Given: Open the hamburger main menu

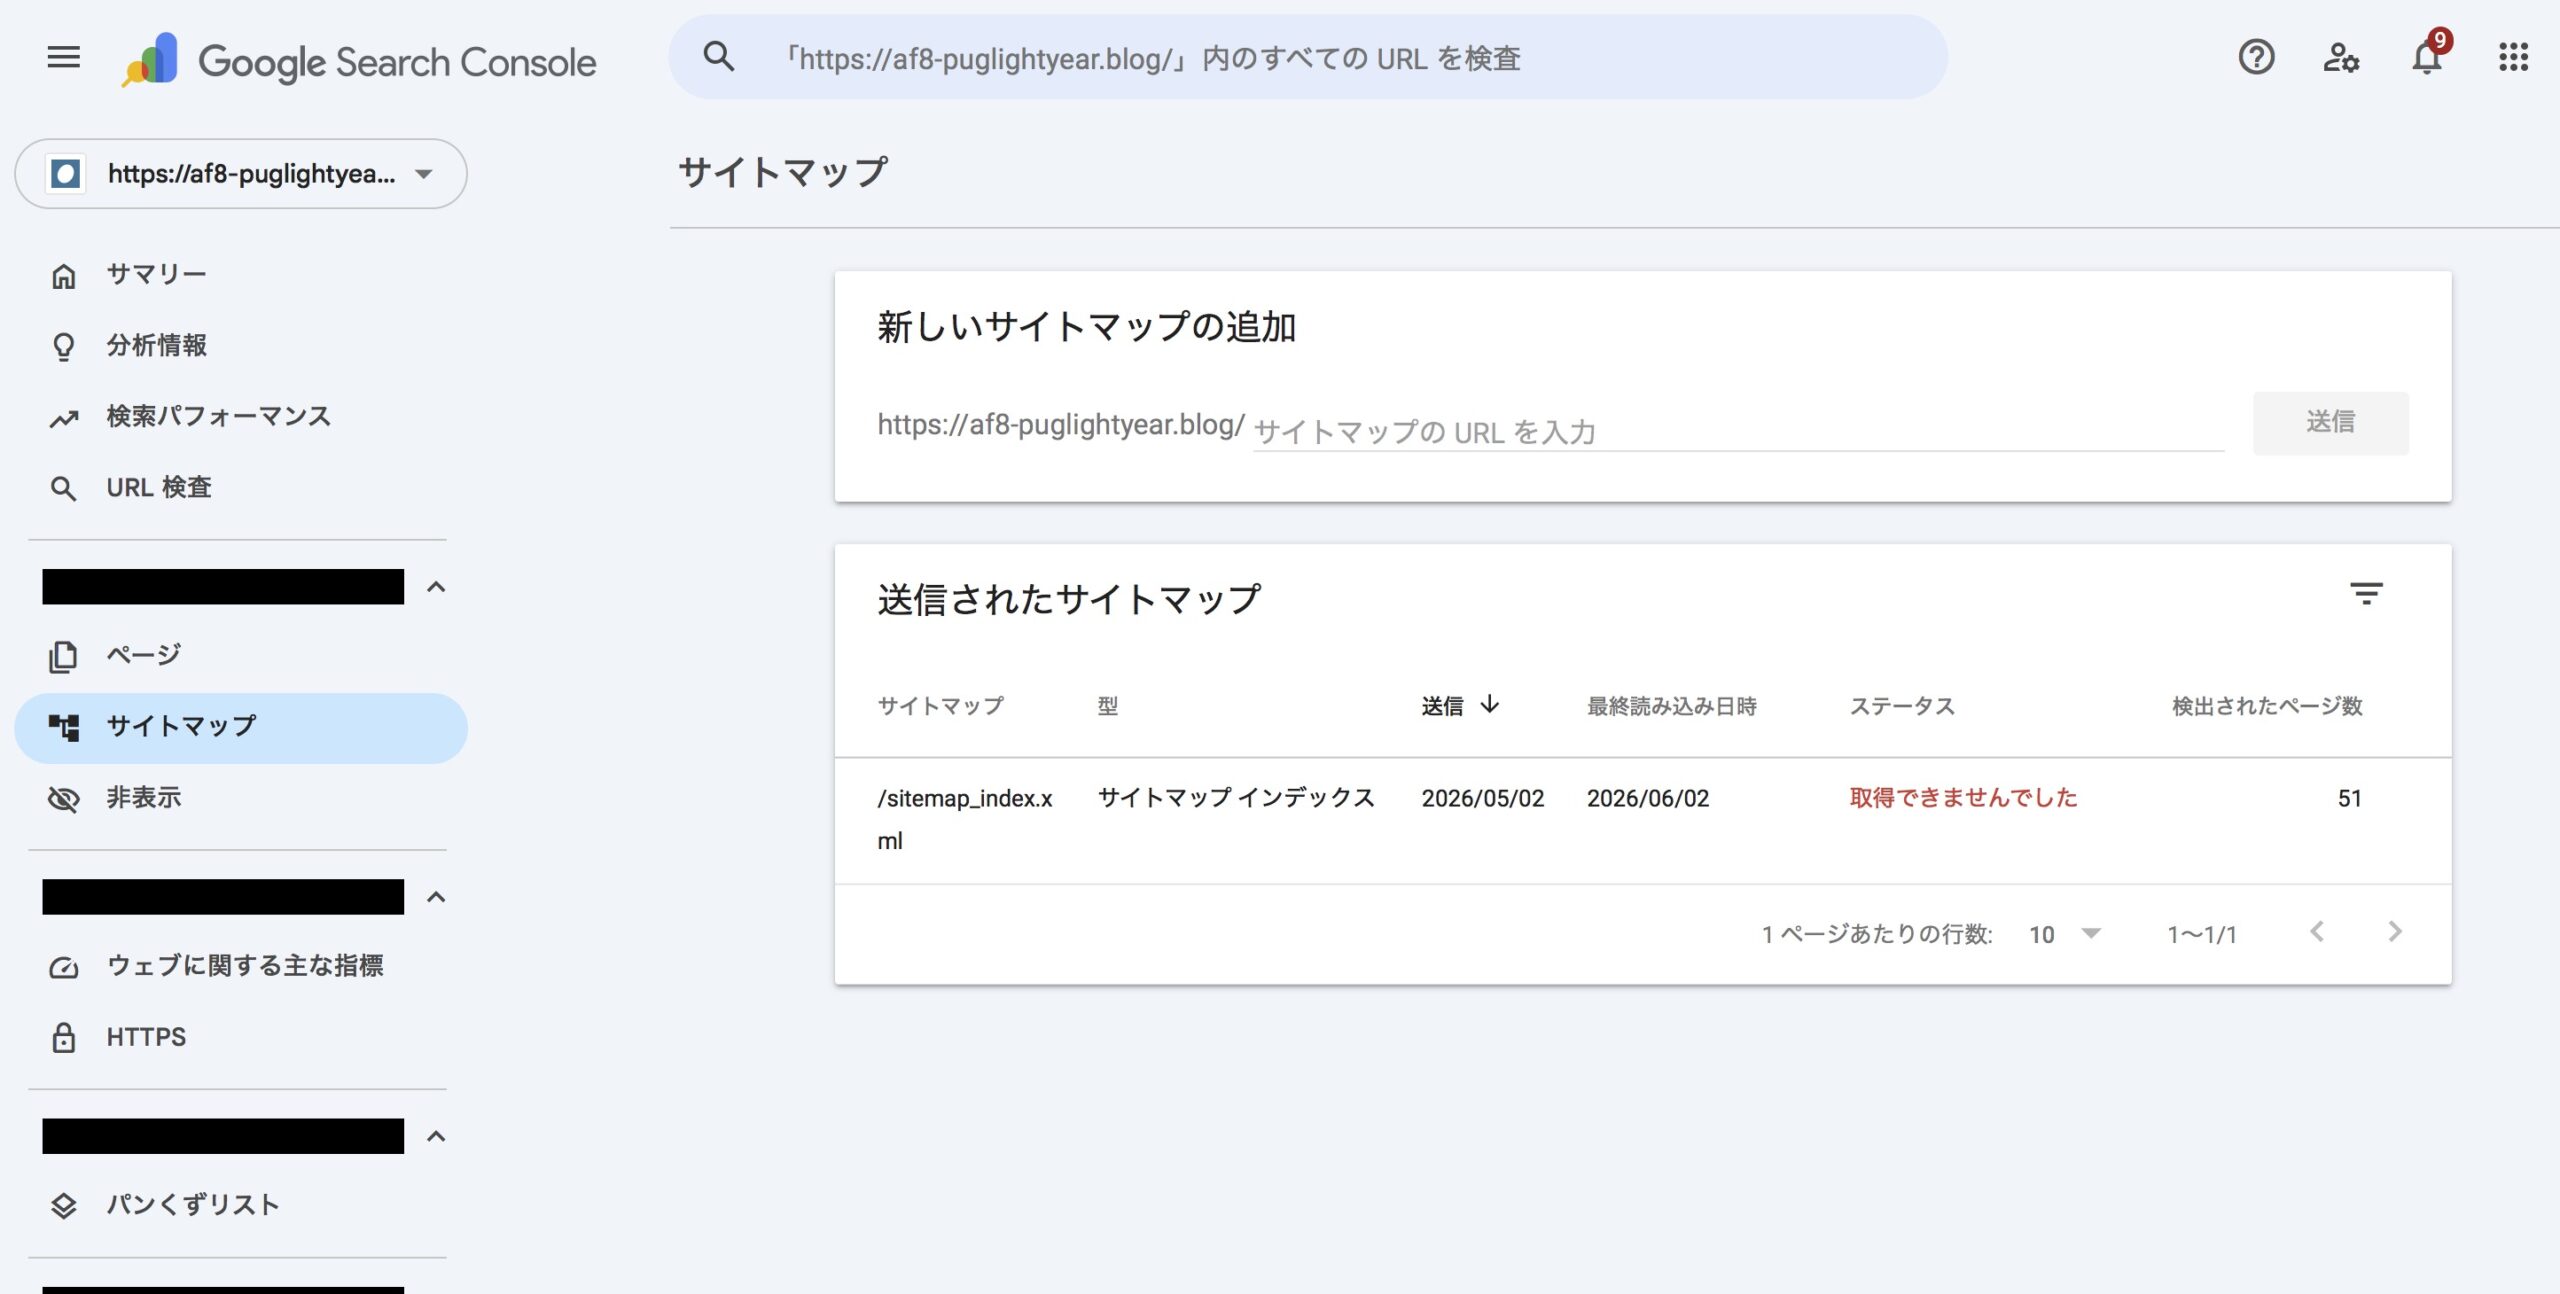Looking at the screenshot, I should (x=63, y=58).
